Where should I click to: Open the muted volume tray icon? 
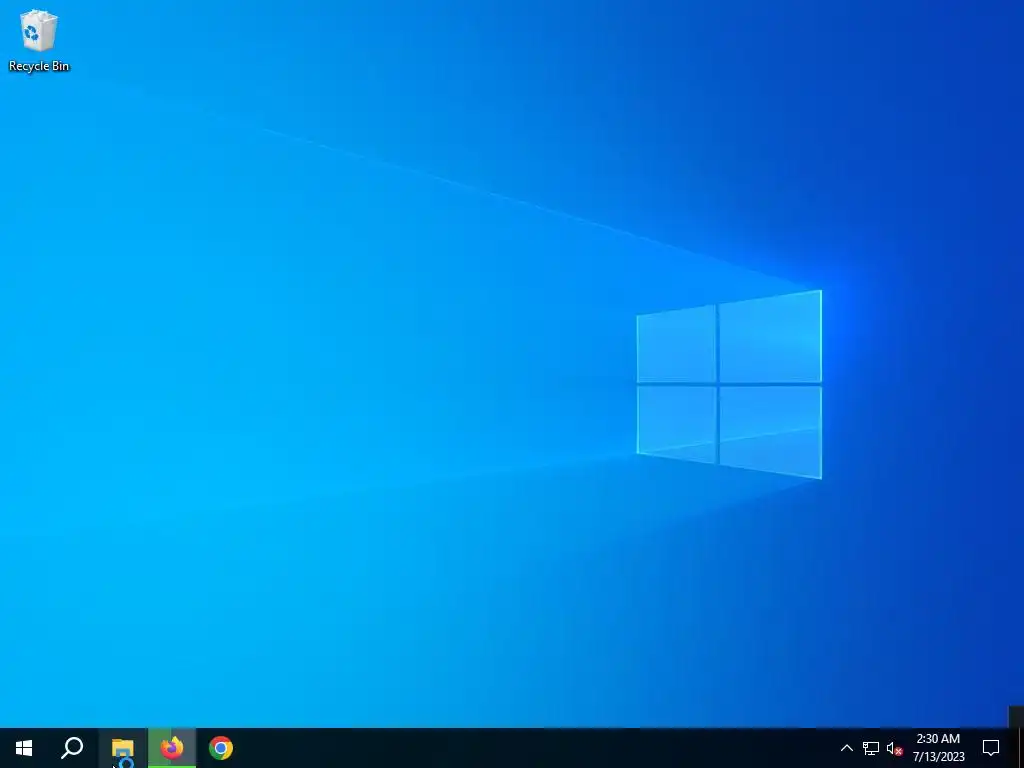894,748
